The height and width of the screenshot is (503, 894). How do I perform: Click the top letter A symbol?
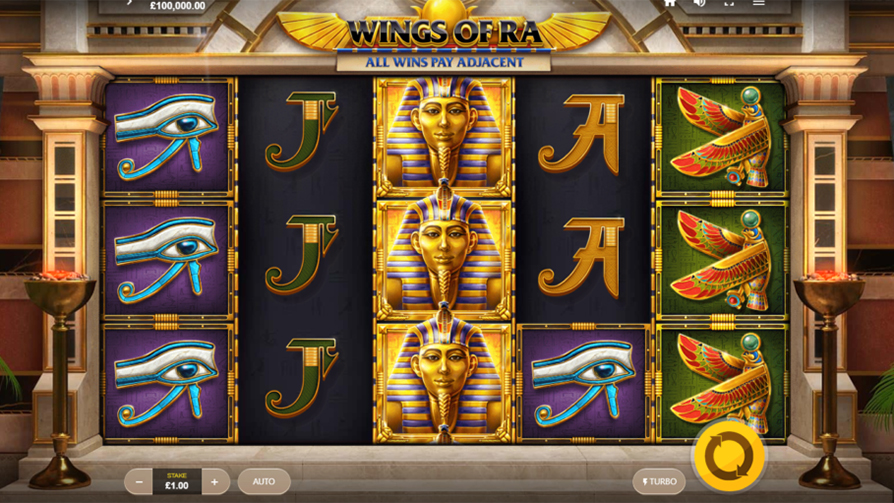pos(583,135)
